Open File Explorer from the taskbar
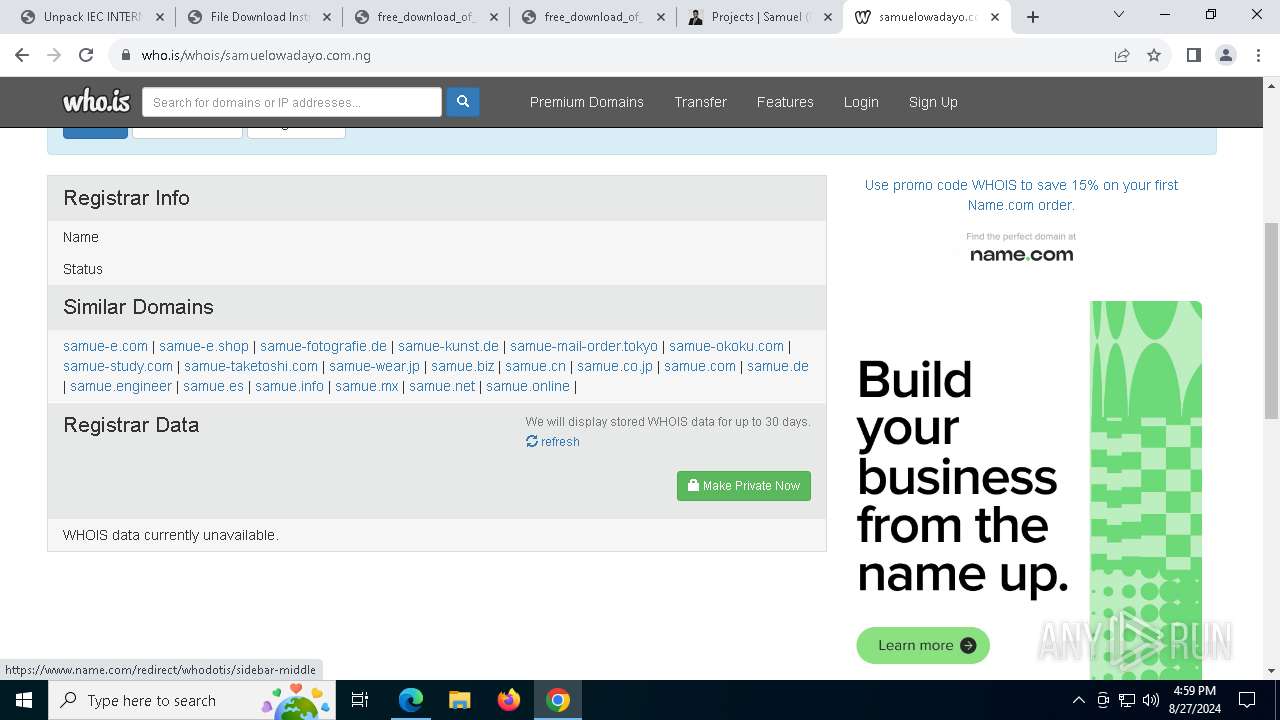Viewport: 1280px width, 720px height. click(459, 700)
